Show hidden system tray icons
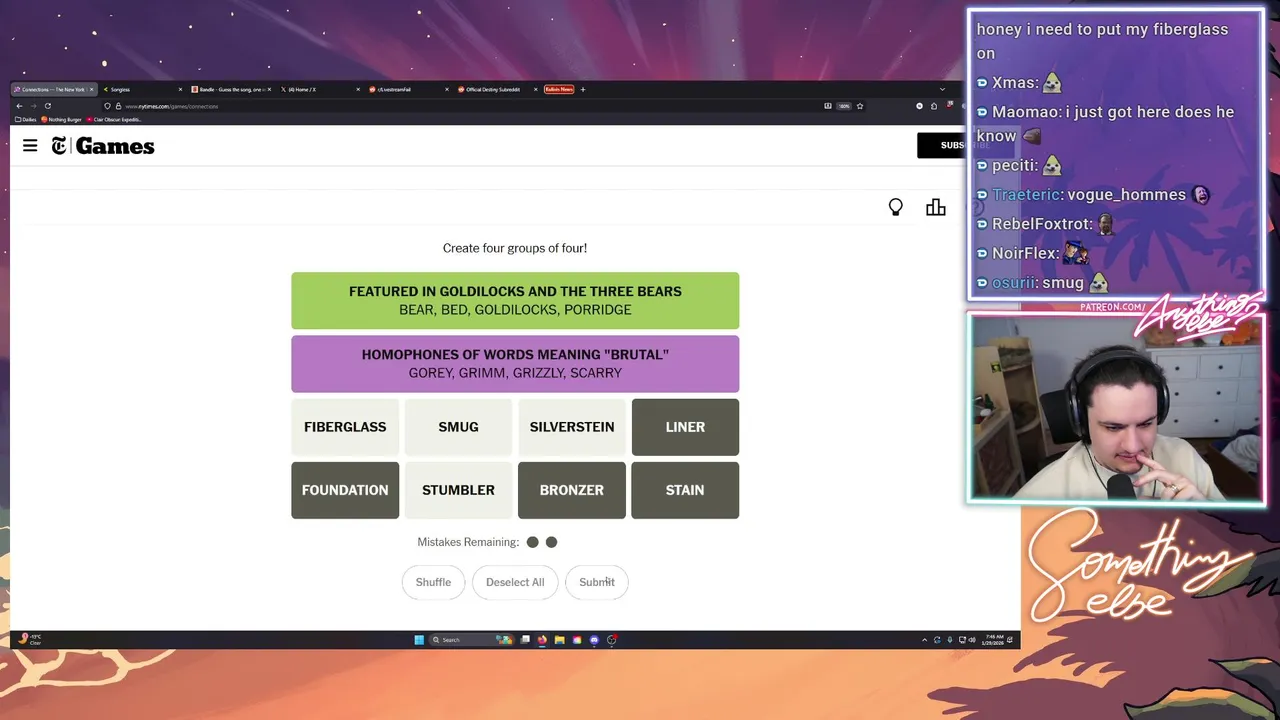 click(924, 640)
